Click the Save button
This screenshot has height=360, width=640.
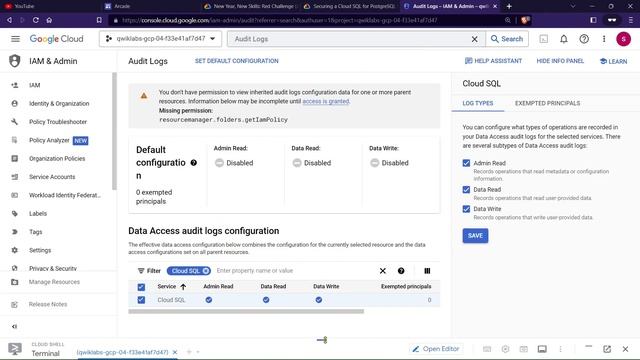(475, 236)
